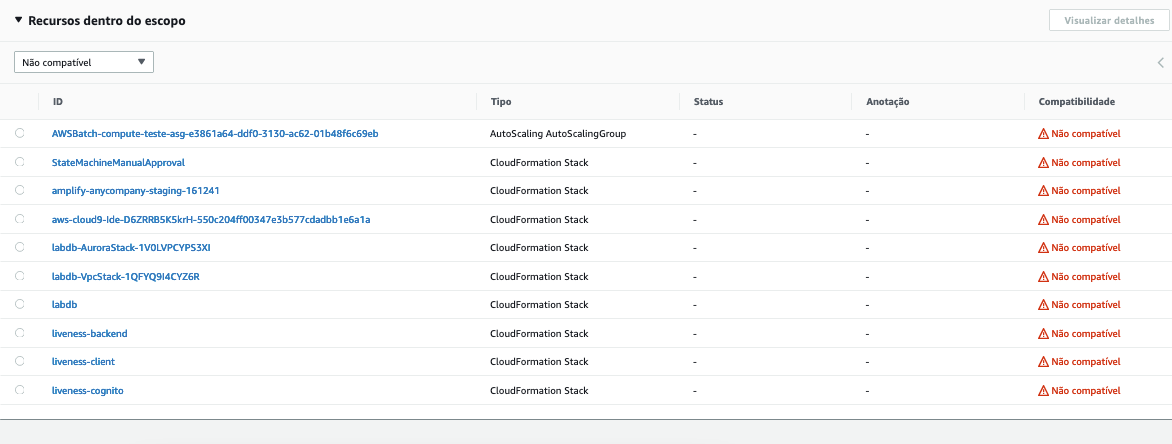Click the Tipo column header
This screenshot has height=444, width=1172.
[501, 101]
